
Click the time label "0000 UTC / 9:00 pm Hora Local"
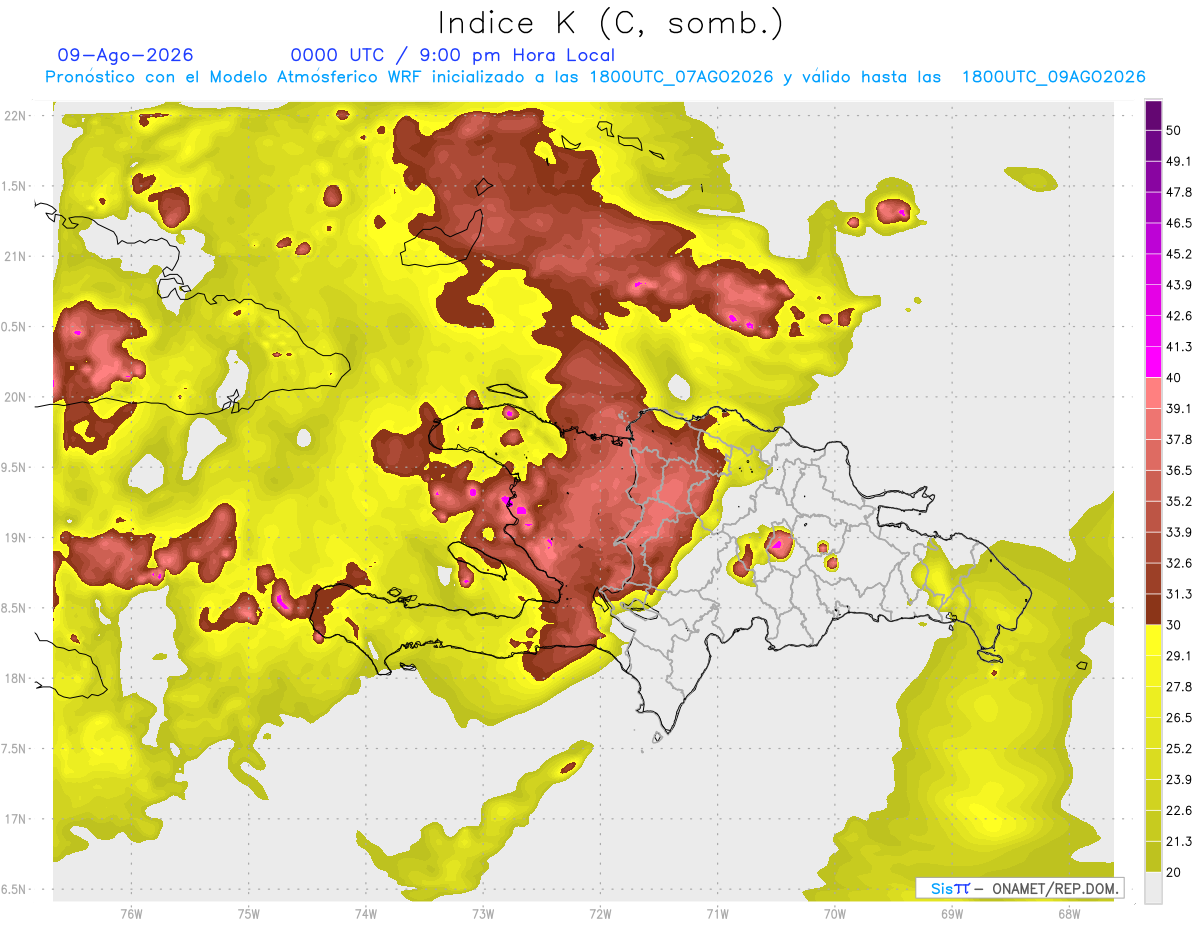pos(453,55)
